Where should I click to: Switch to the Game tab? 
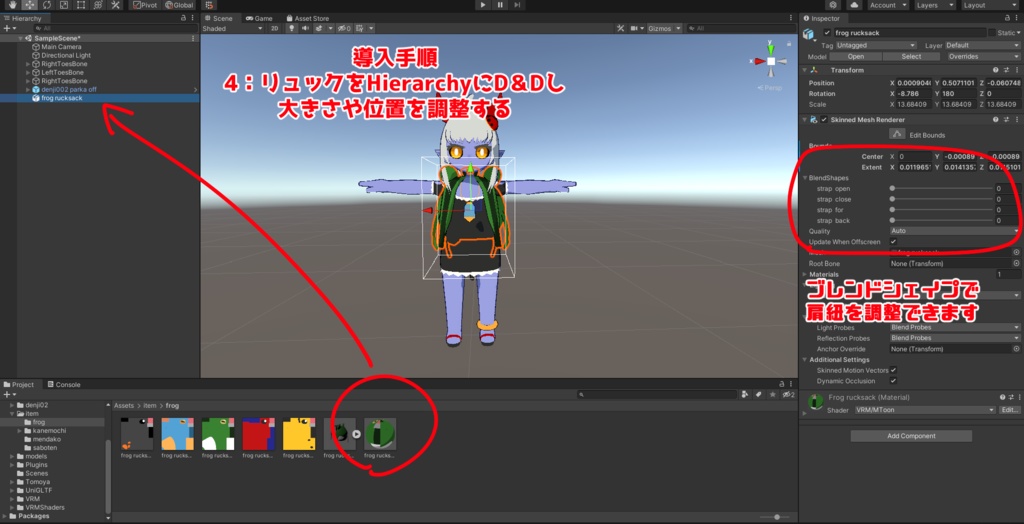point(259,18)
